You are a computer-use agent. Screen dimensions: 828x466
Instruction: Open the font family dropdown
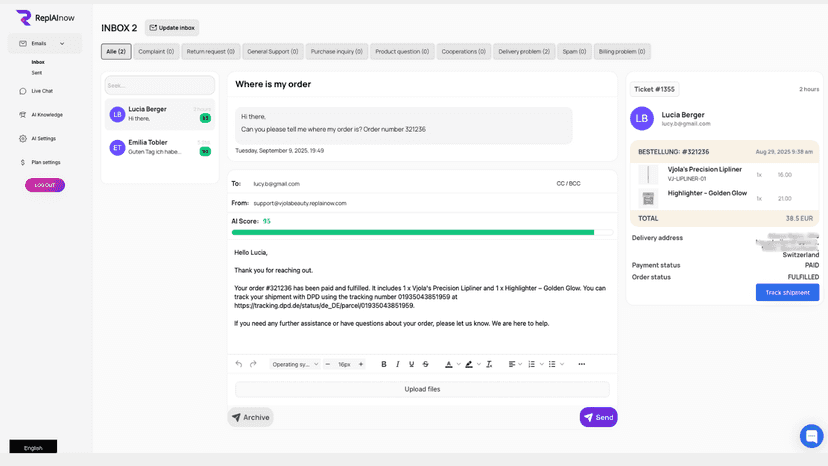point(295,364)
